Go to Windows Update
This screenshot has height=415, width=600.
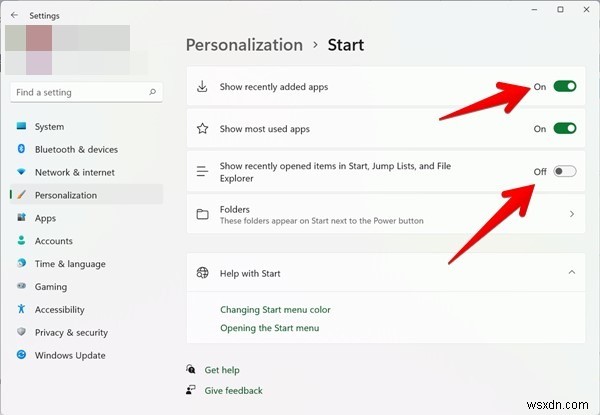[x=86, y=355]
